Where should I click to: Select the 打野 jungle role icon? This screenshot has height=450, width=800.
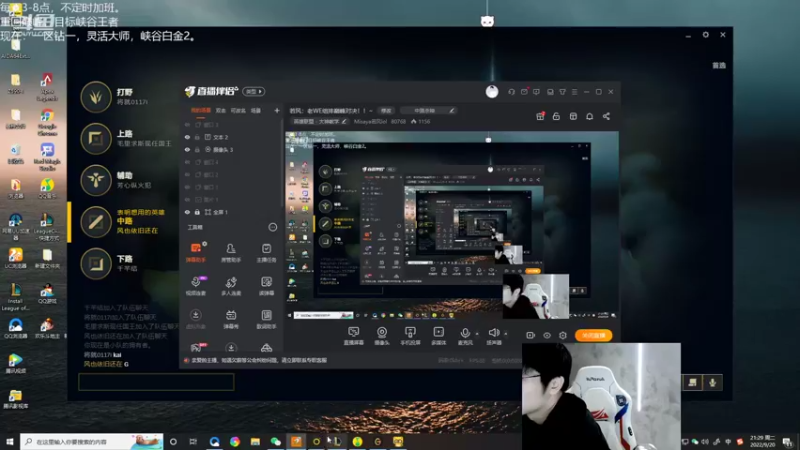coord(95,96)
